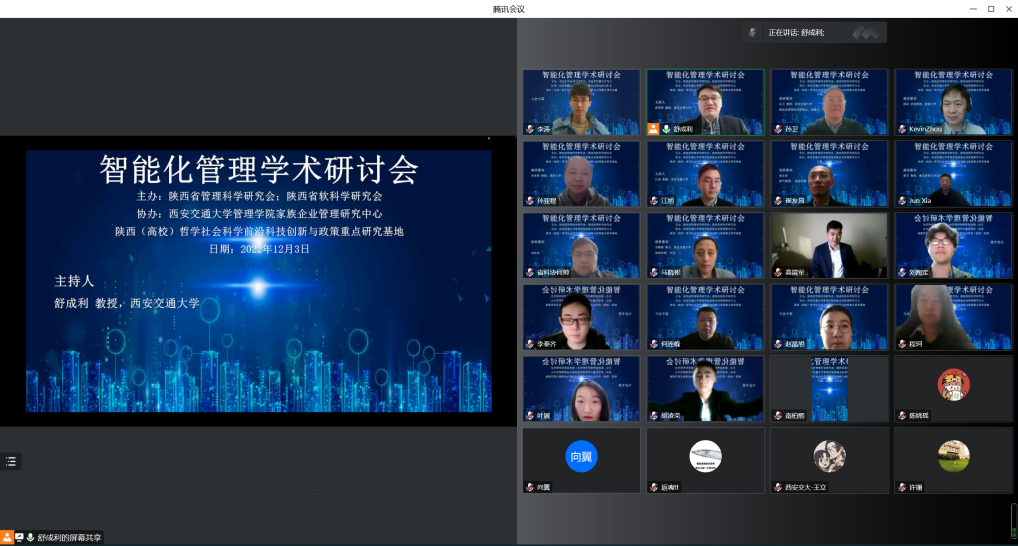The width and height of the screenshot is (1018, 546).
Task: Click the list menu icon at left edge
Action: [x=11, y=461]
